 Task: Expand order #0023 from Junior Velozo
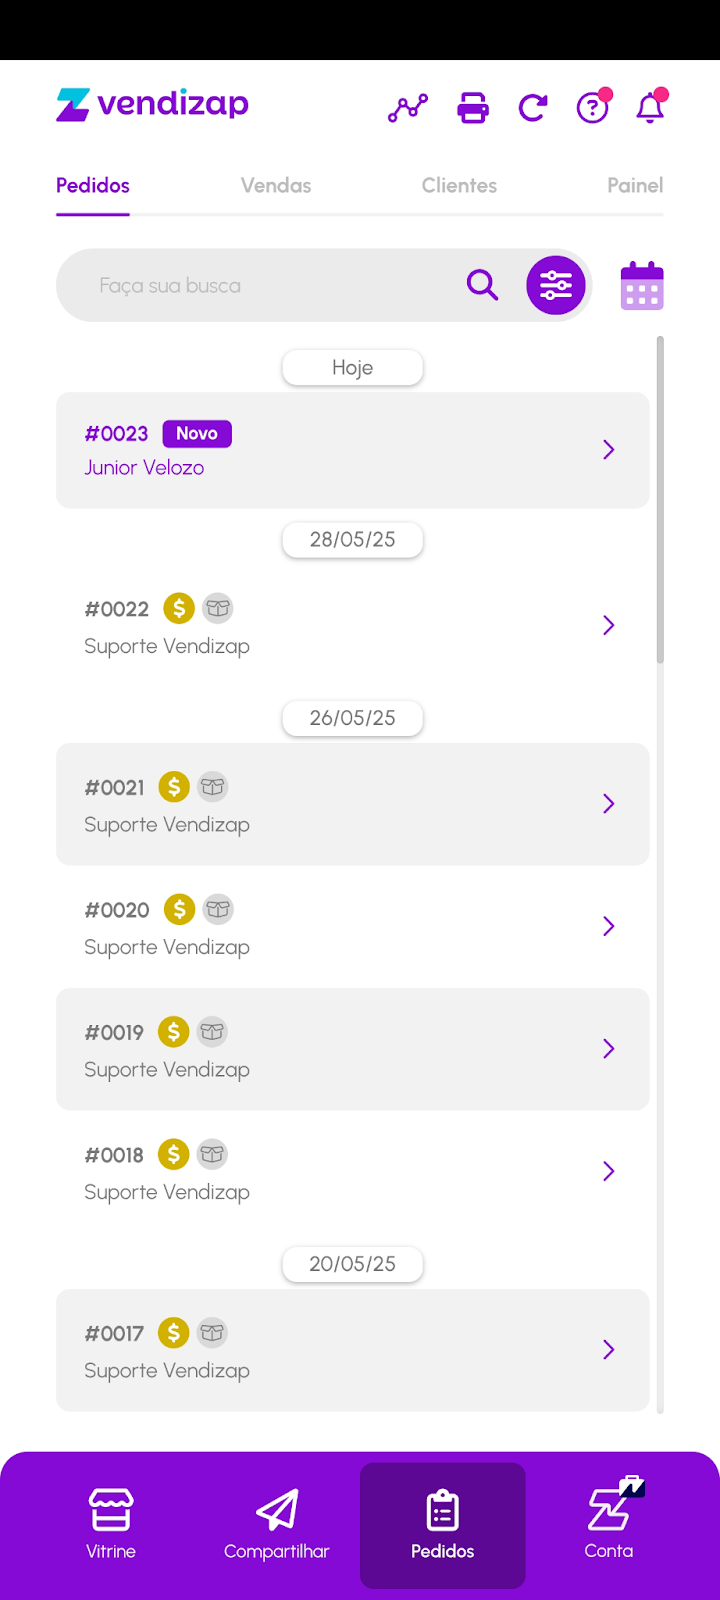tap(608, 450)
